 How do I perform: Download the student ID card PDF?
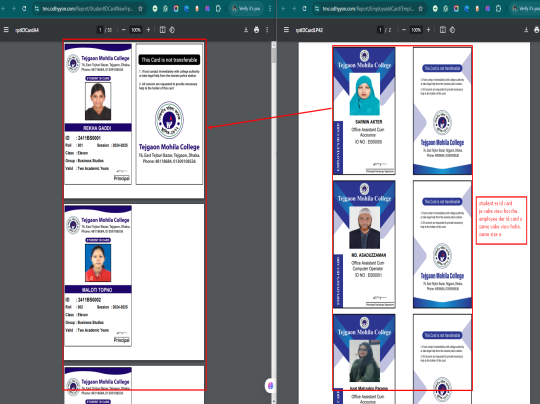(x=246, y=30)
